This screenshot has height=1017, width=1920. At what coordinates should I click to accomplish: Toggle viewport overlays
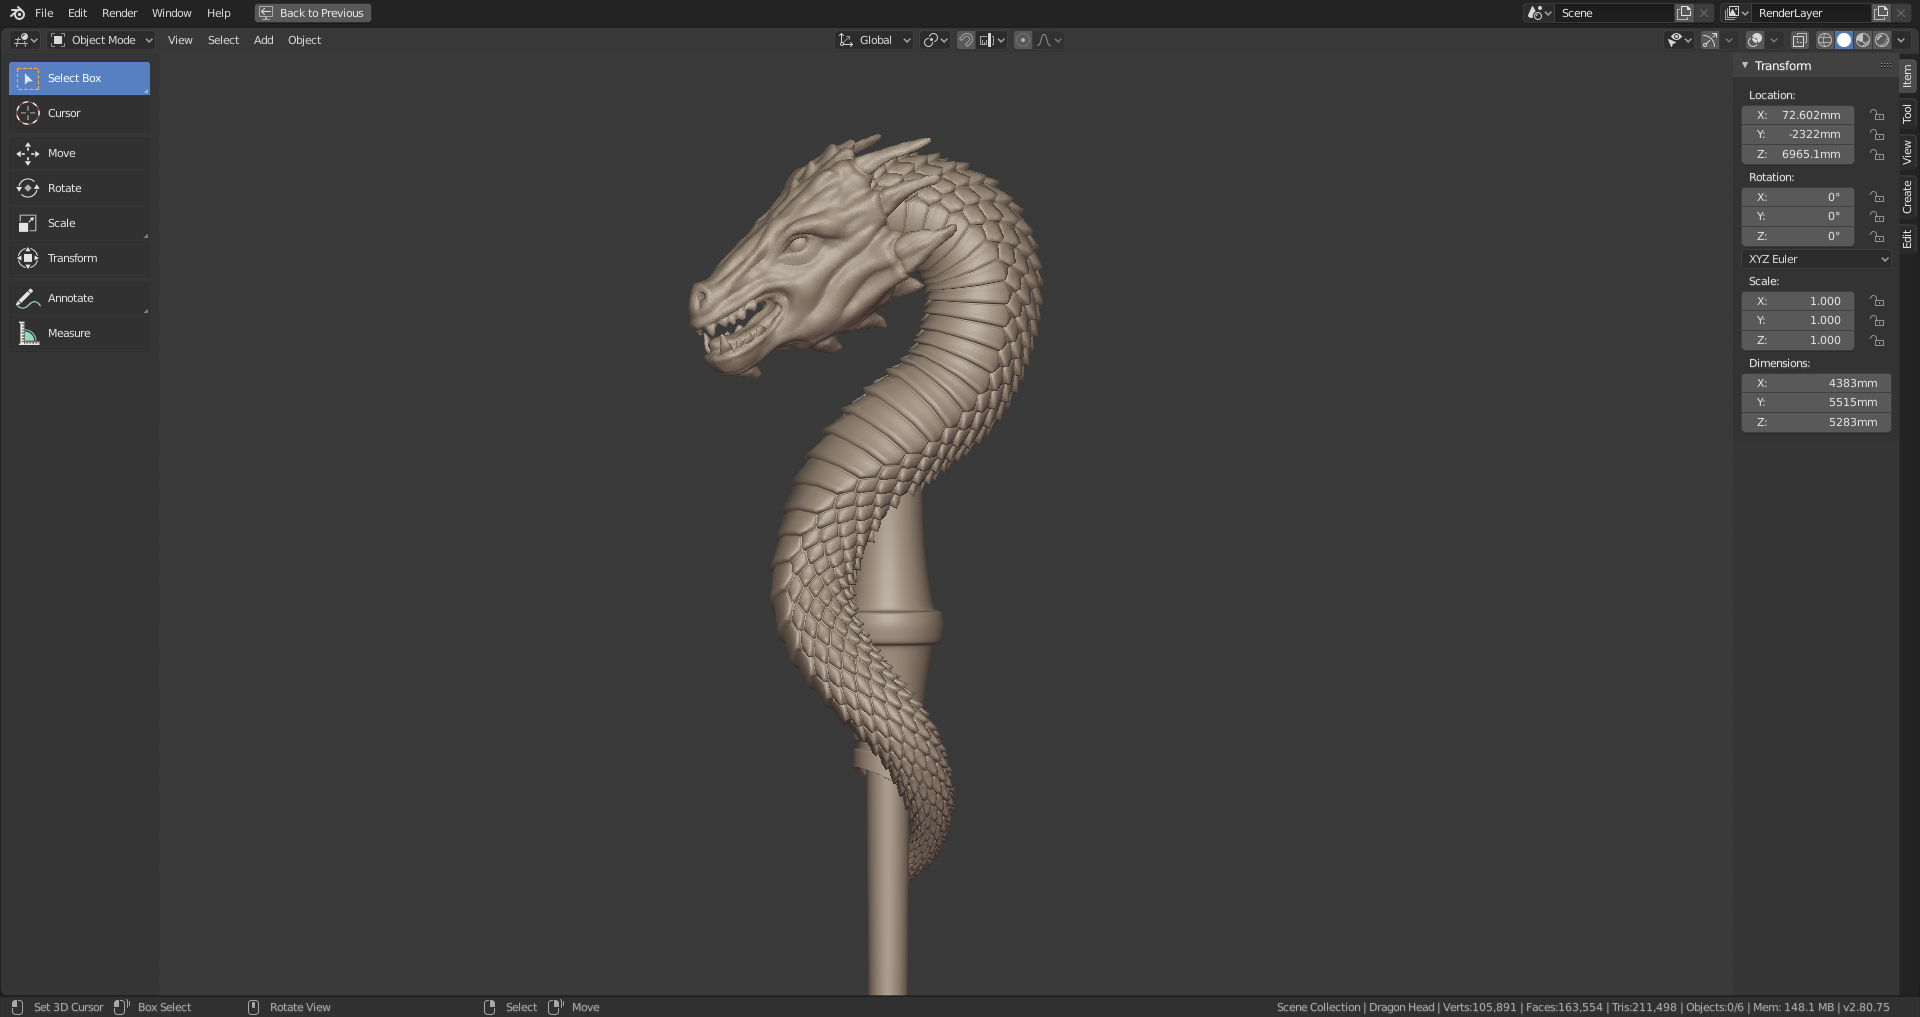(1755, 40)
